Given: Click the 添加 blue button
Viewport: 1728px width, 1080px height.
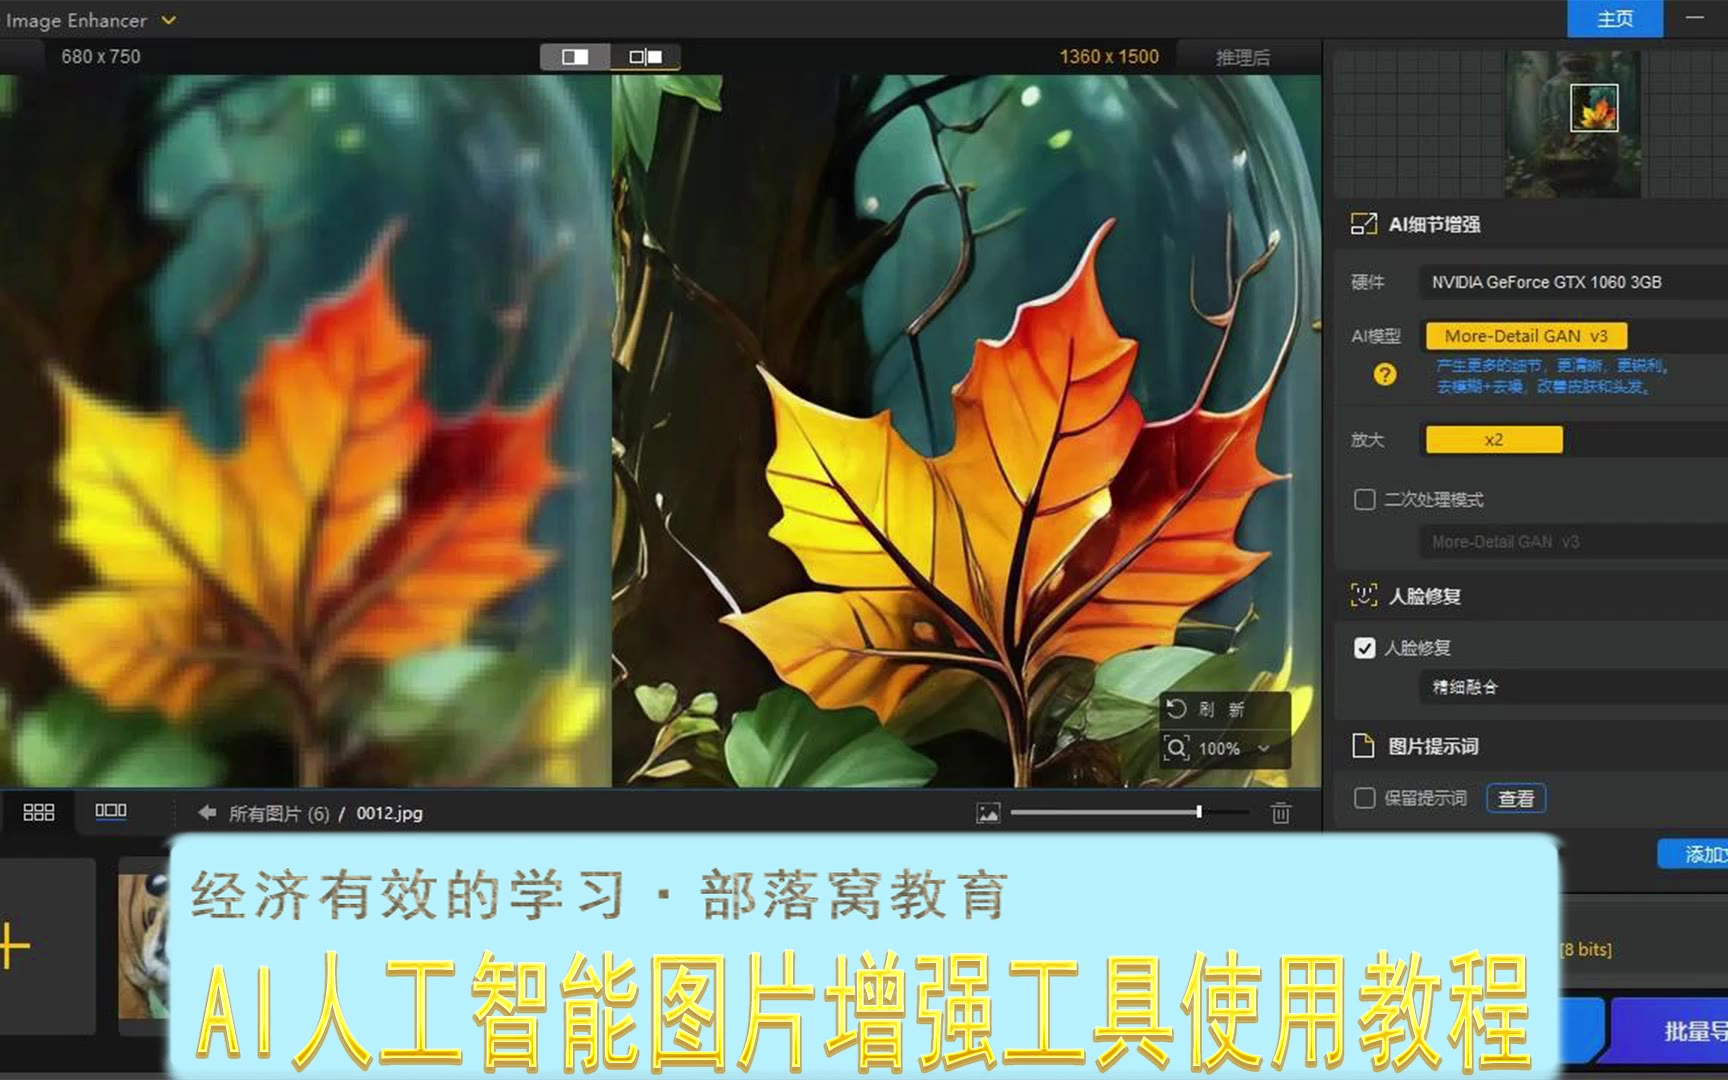Looking at the screenshot, I should tap(1694, 854).
